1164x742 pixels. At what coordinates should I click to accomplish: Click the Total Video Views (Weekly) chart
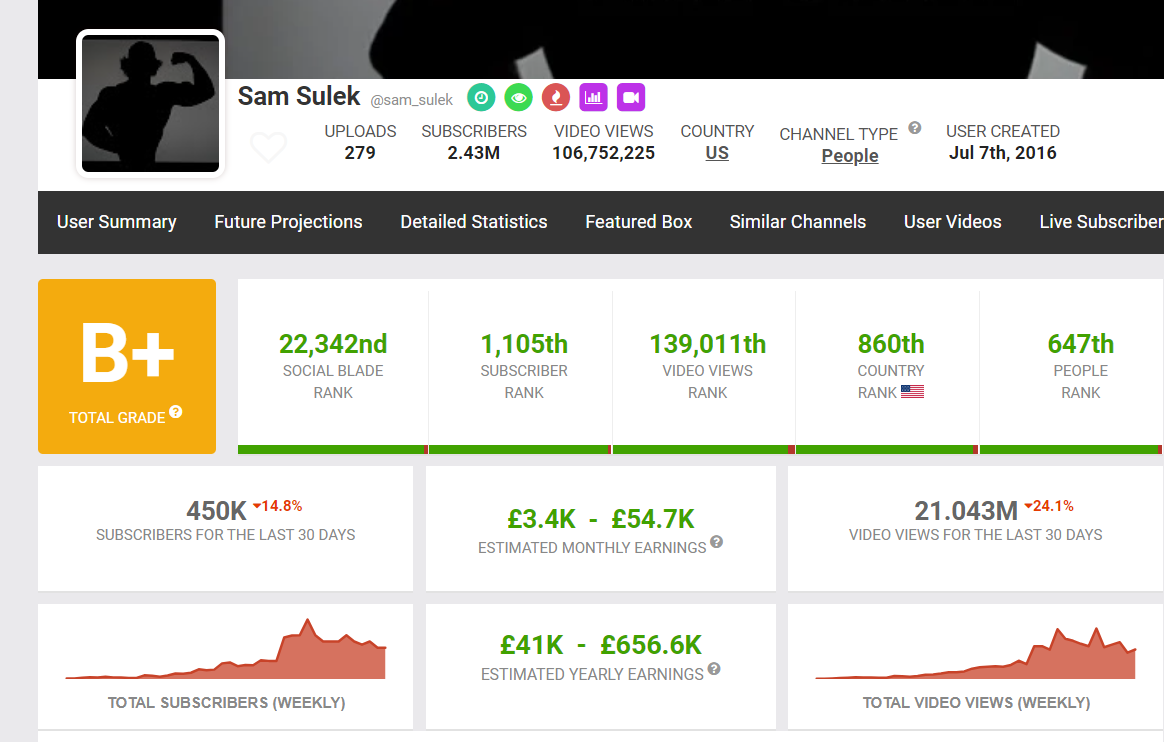tap(975, 653)
